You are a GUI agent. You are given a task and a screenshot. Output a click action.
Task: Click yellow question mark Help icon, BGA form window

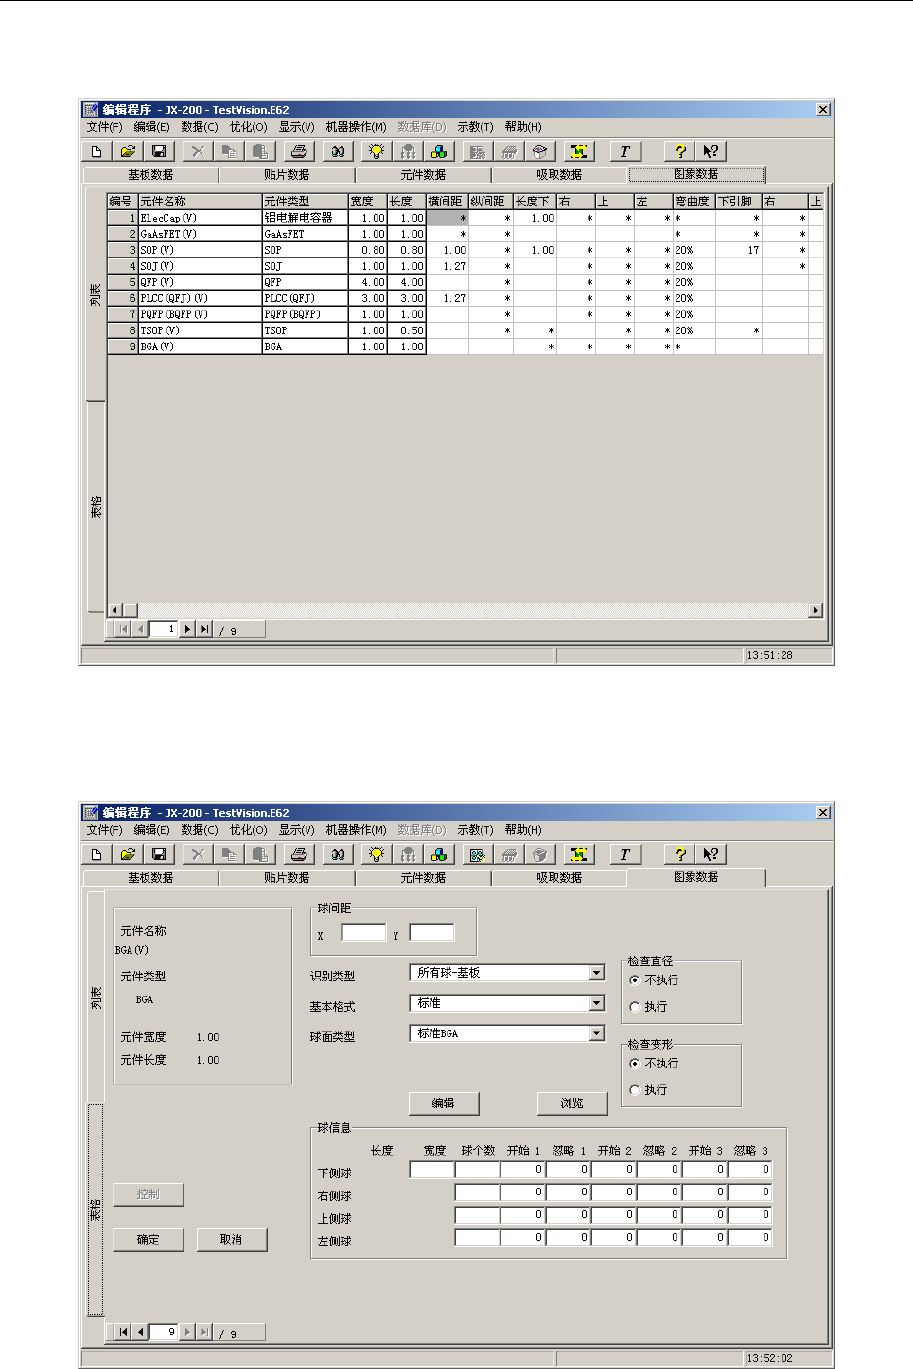point(679,854)
